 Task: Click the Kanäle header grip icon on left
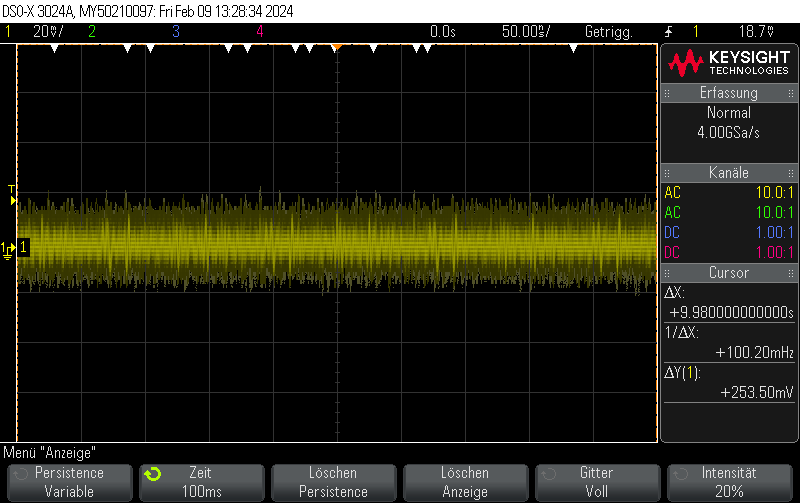point(667,173)
